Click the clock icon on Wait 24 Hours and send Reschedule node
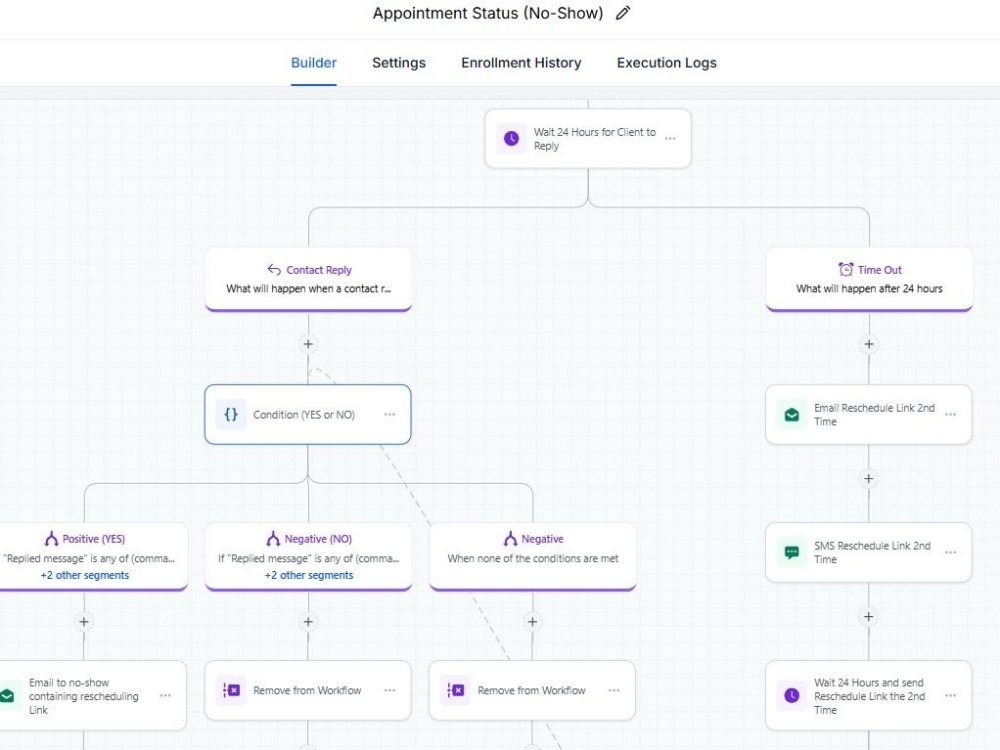Image resolution: width=1000 pixels, height=750 pixels. point(791,696)
